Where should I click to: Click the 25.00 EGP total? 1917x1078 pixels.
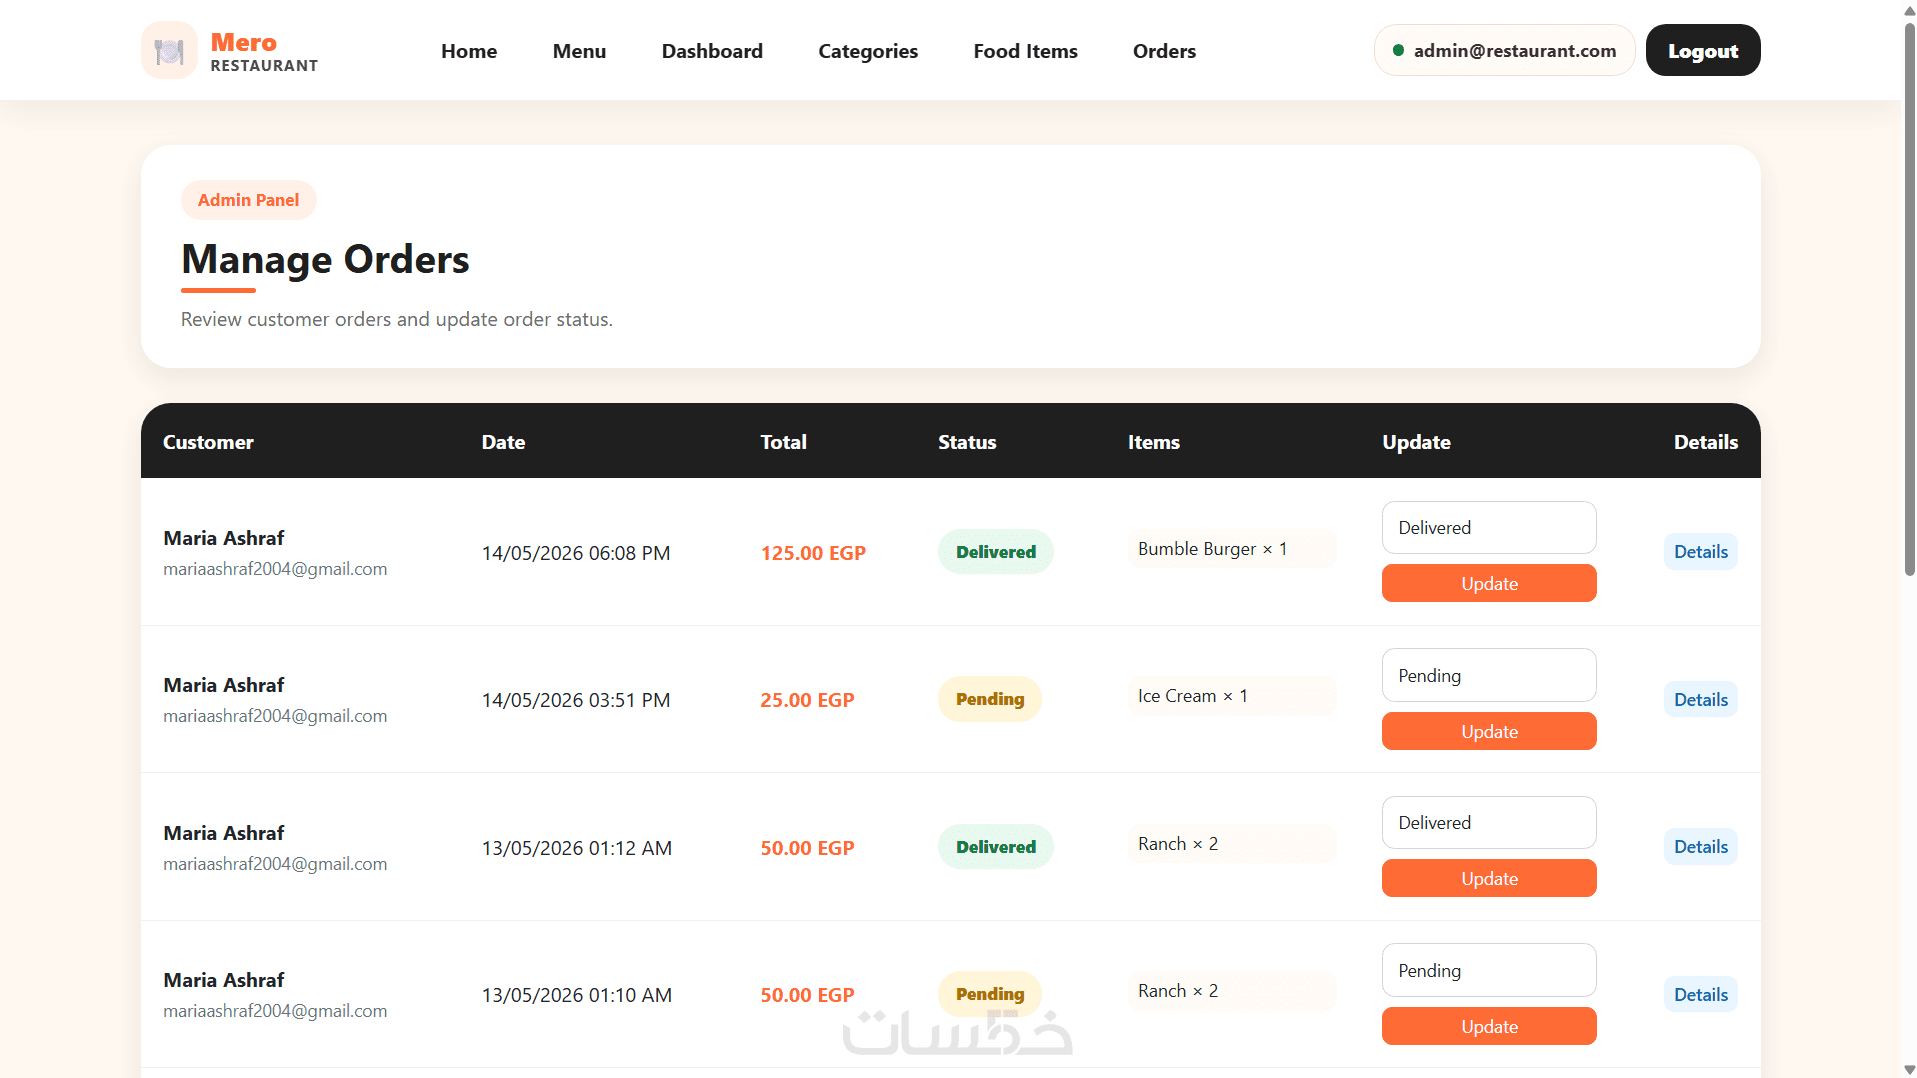pos(807,700)
